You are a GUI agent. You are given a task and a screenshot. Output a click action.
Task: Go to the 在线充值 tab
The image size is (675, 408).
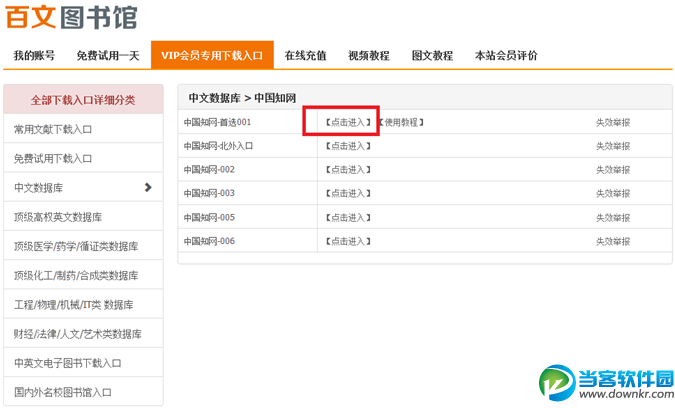[306, 56]
